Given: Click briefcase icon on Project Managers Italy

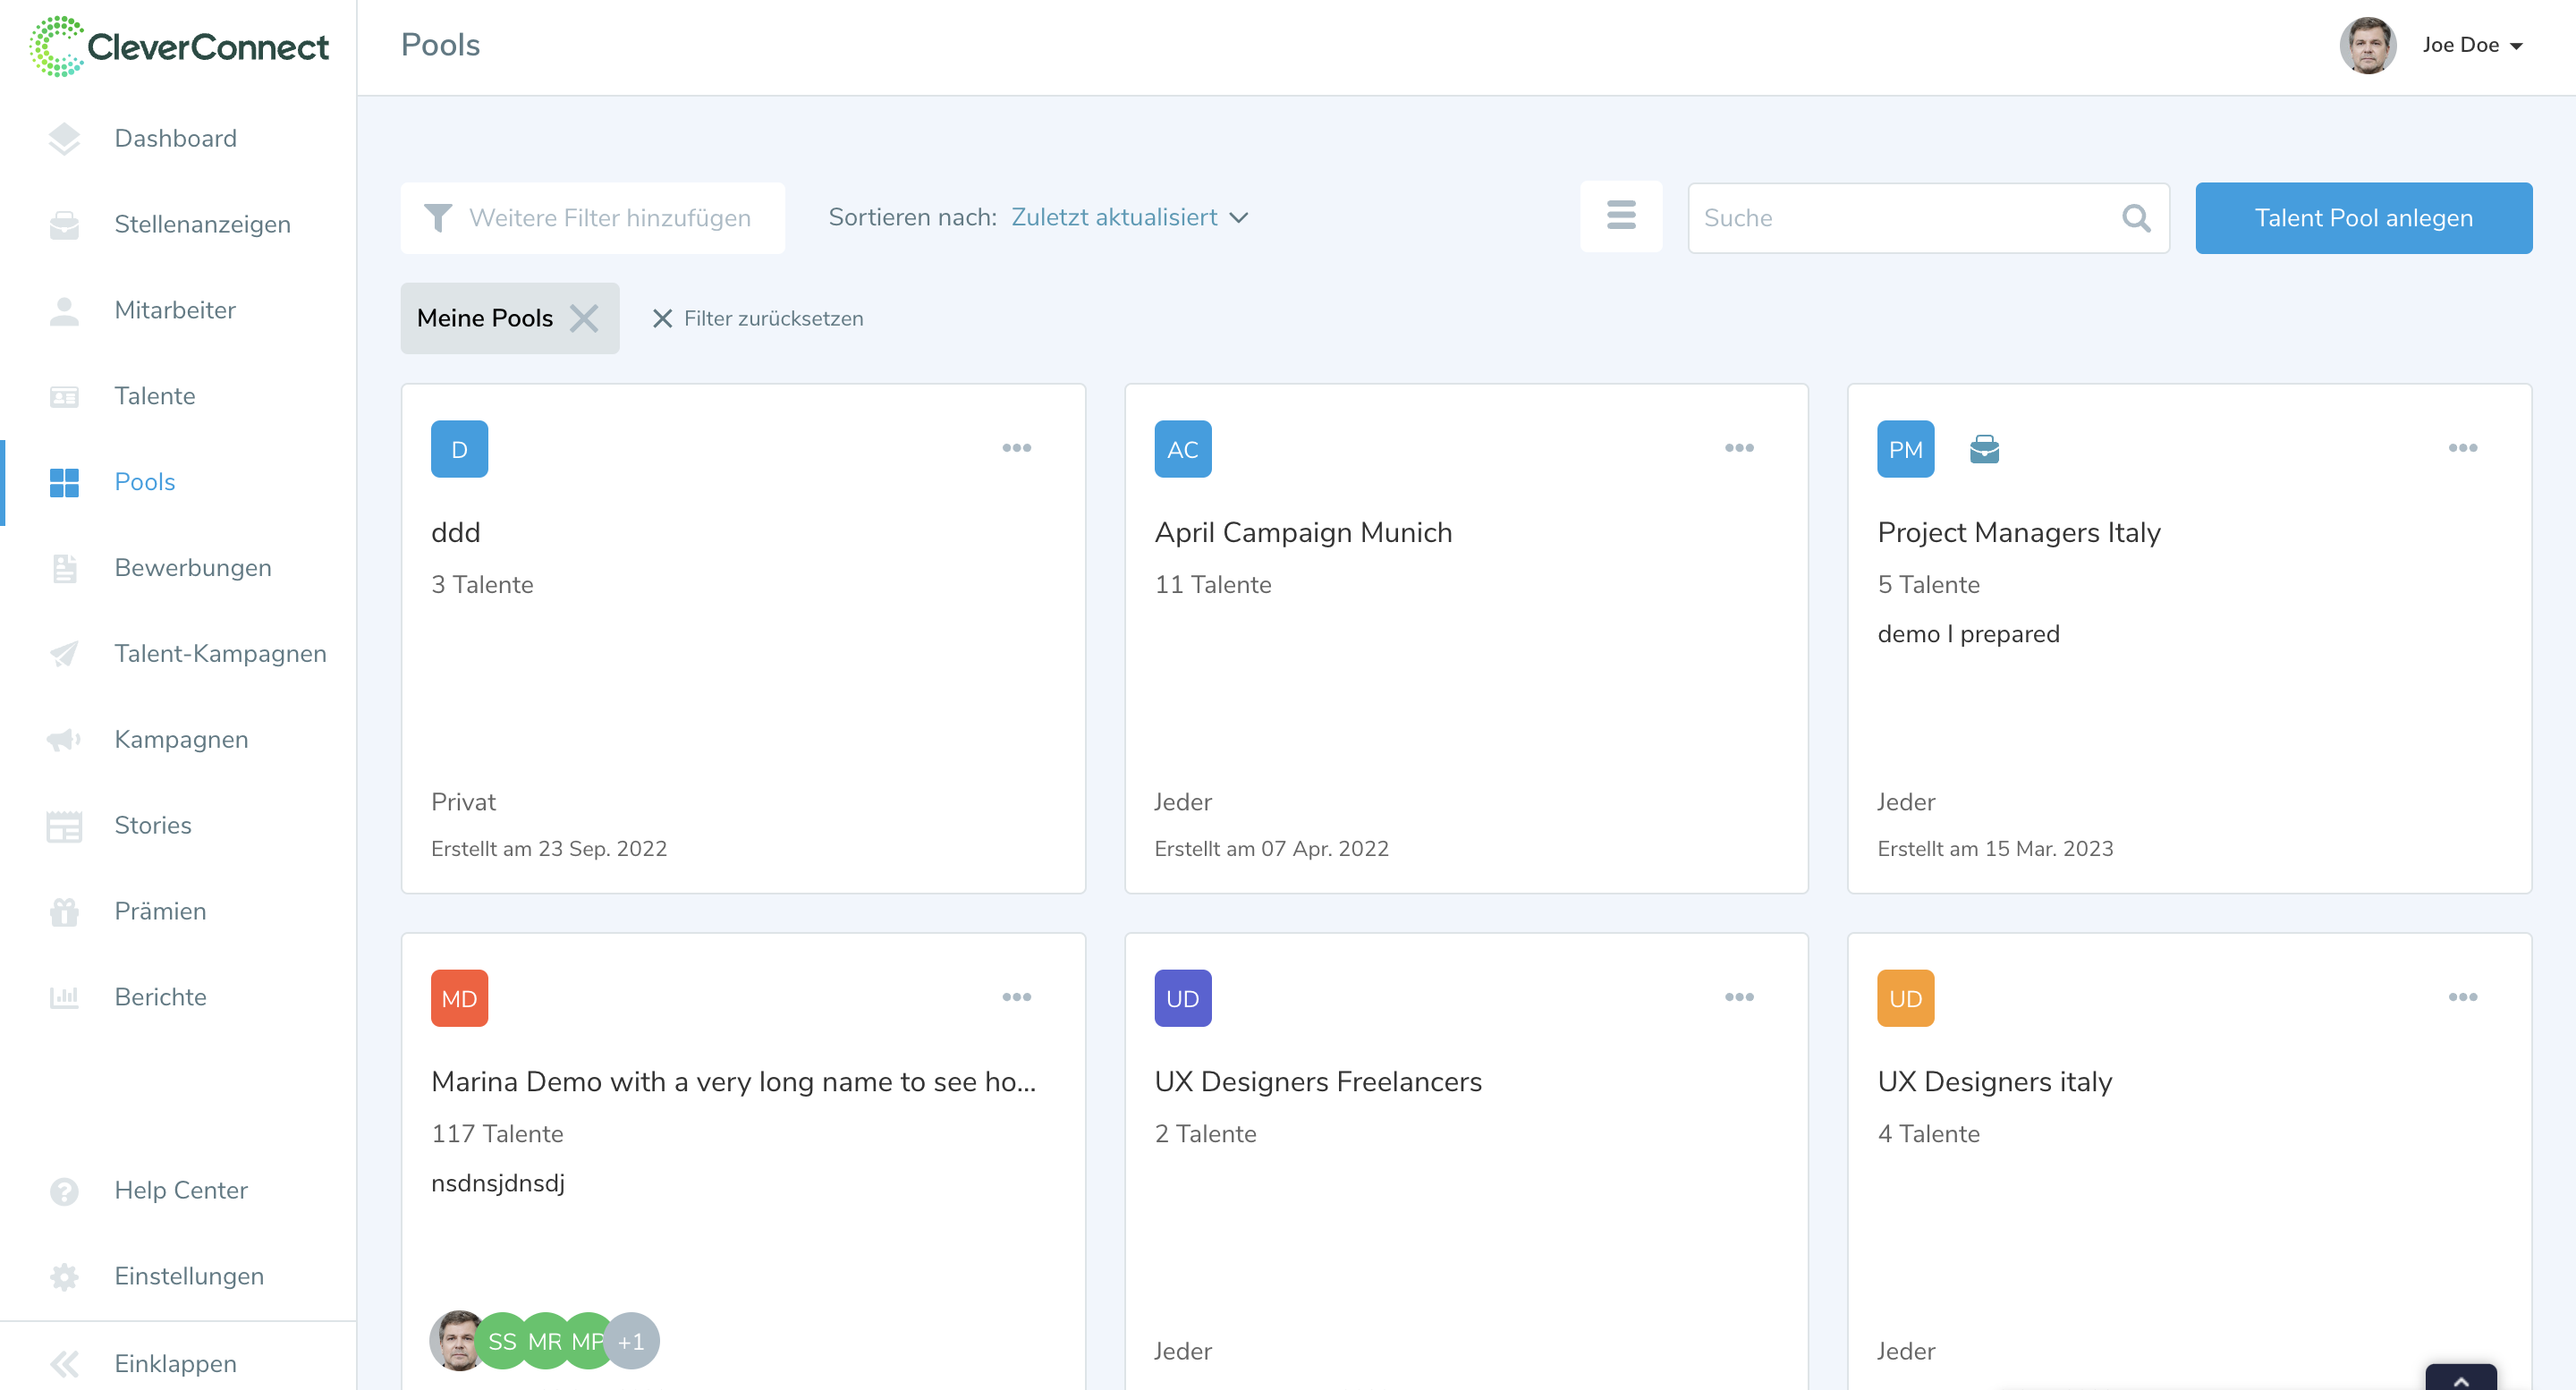Looking at the screenshot, I should coord(1984,450).
